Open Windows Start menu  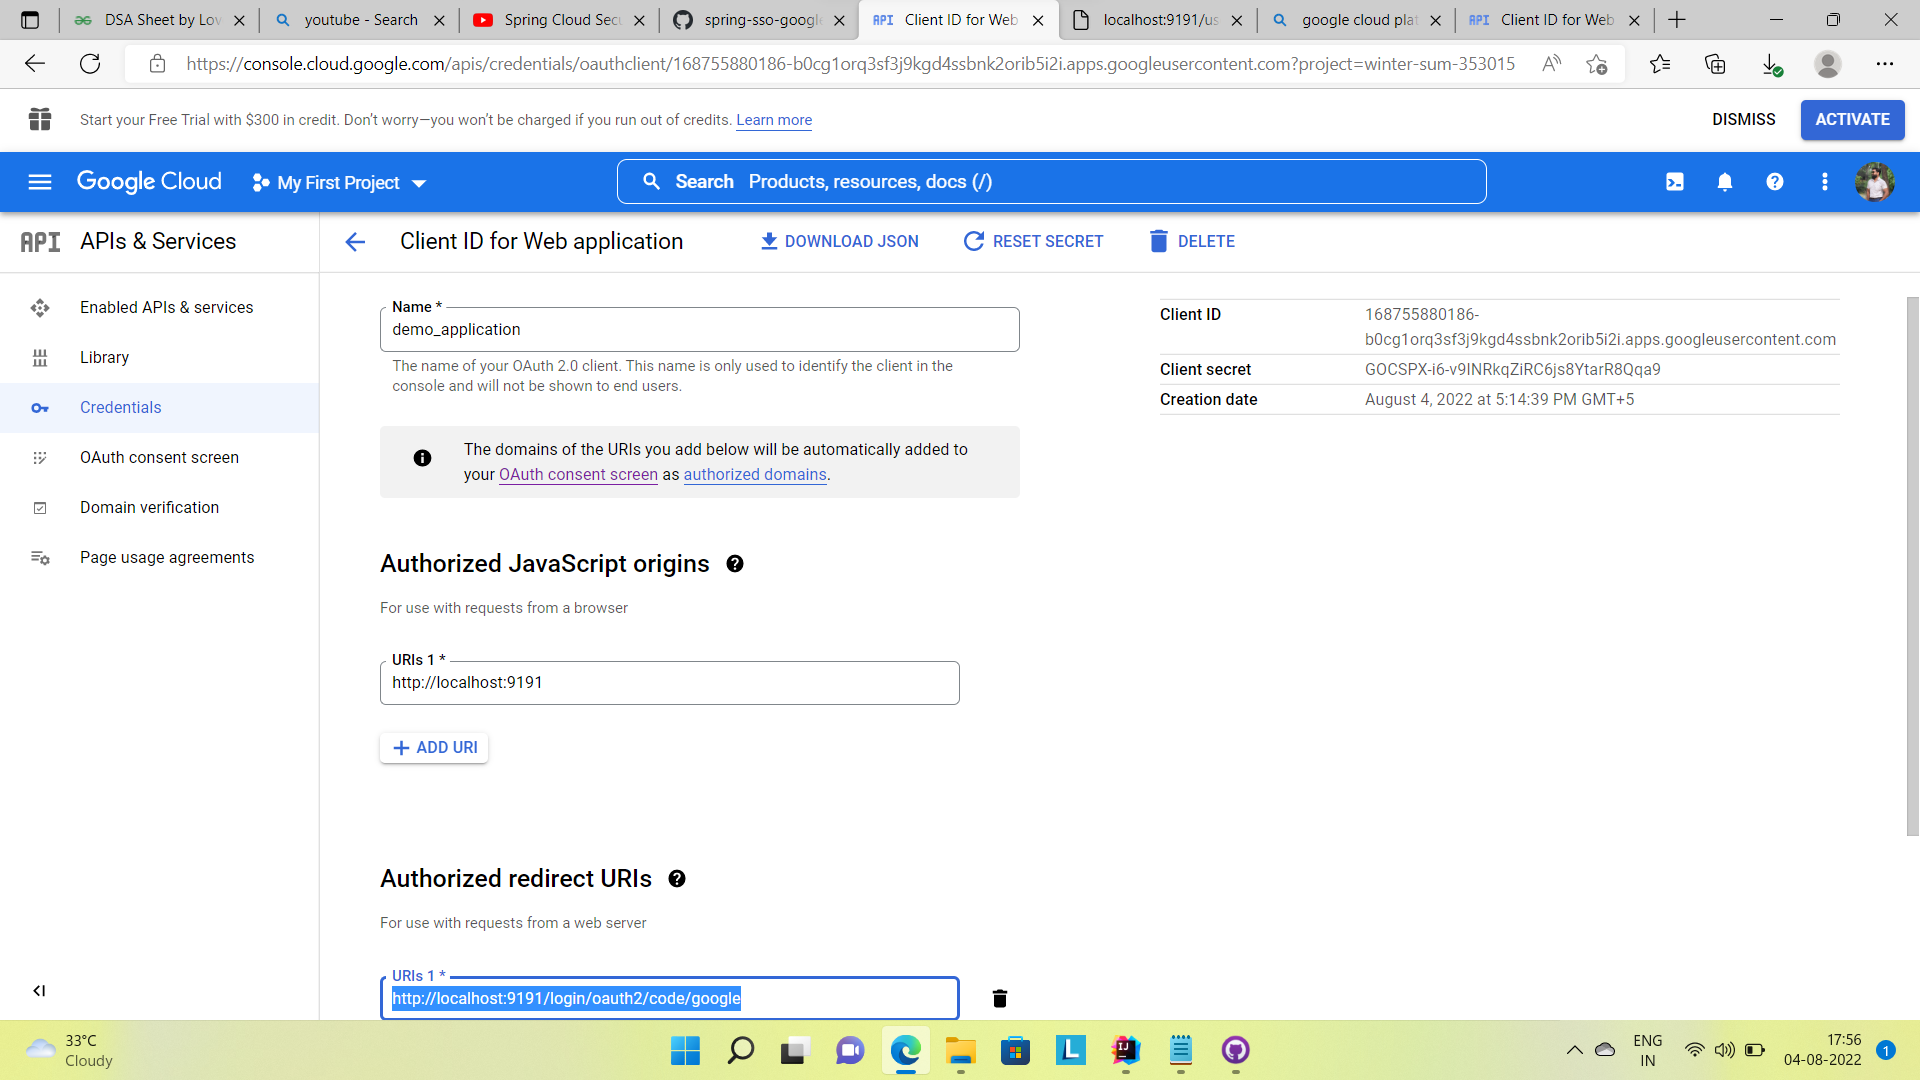click(x=685, y=1050)
